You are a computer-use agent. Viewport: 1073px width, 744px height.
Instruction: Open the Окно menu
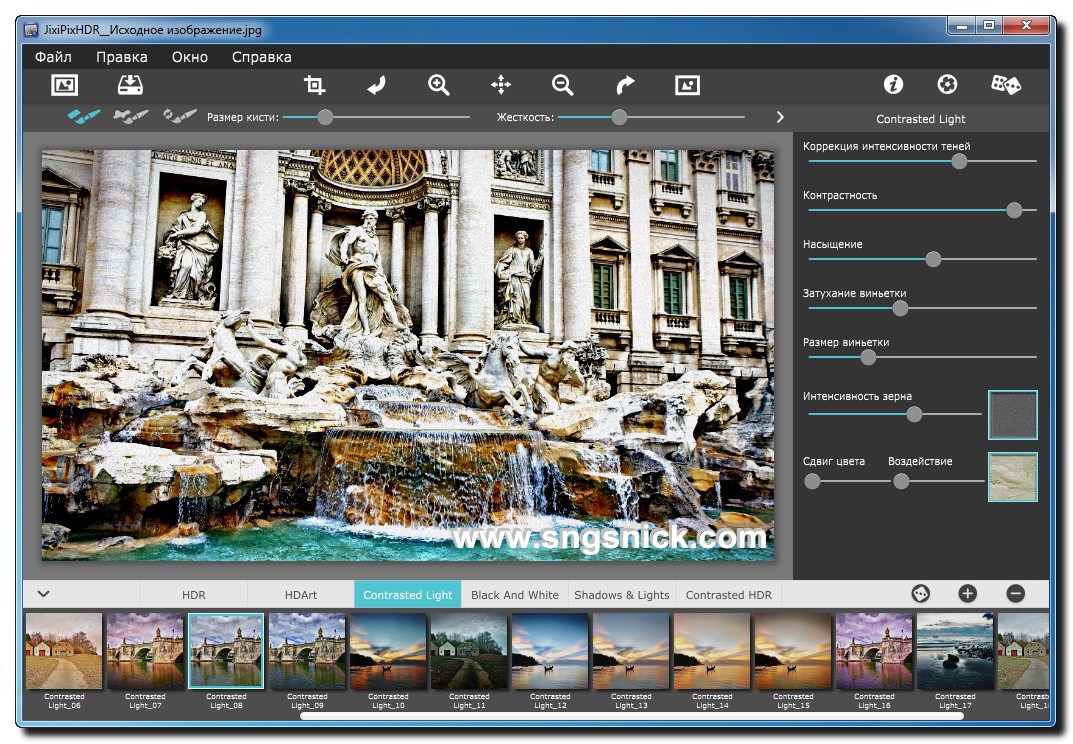[x=190, y=57]
